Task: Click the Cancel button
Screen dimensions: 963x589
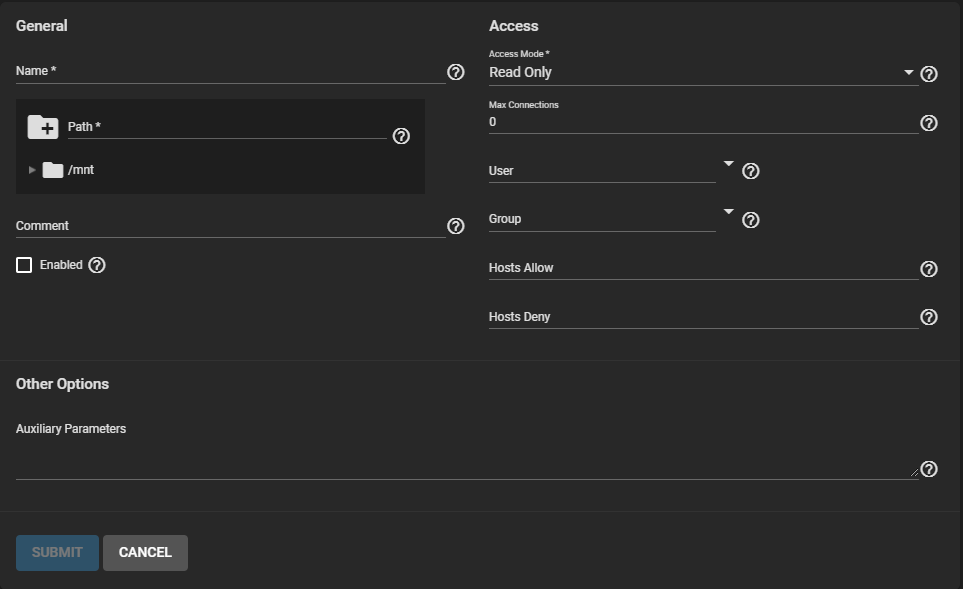Action: click(x=145, y=553)
